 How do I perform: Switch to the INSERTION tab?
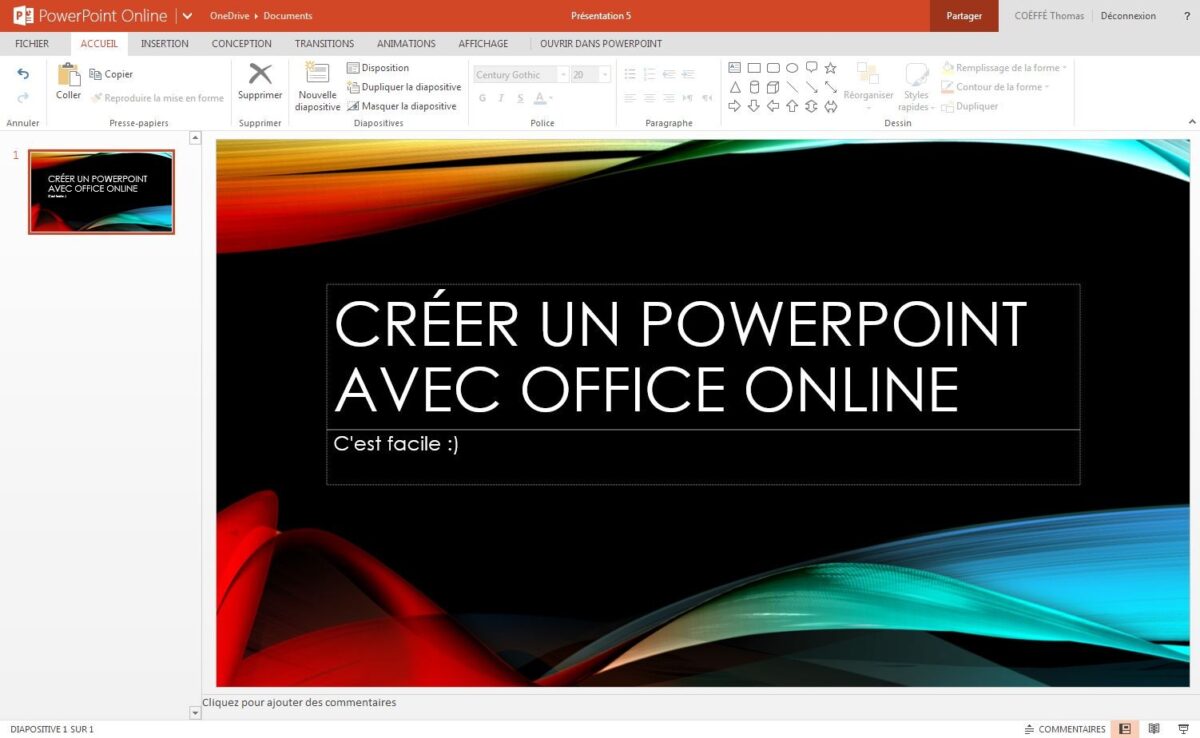pyautogui.click(x=165, y=44)
